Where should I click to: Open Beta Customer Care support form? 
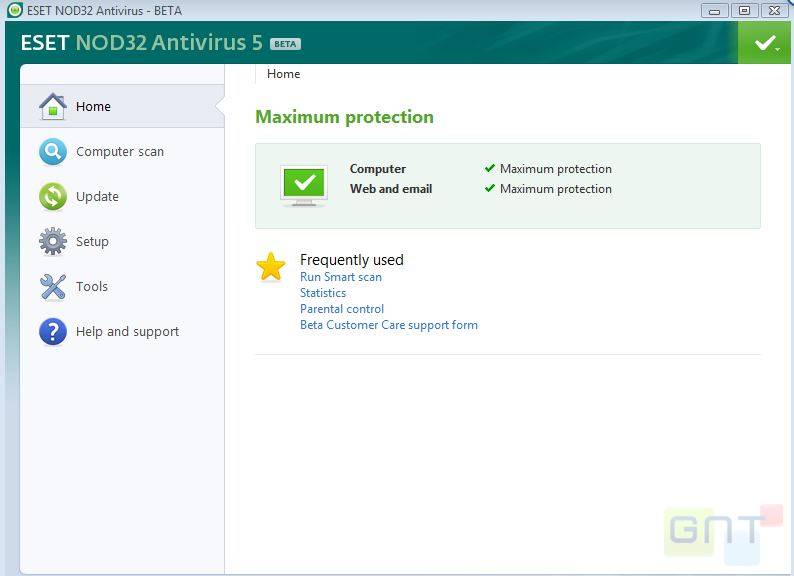point(389,325)
